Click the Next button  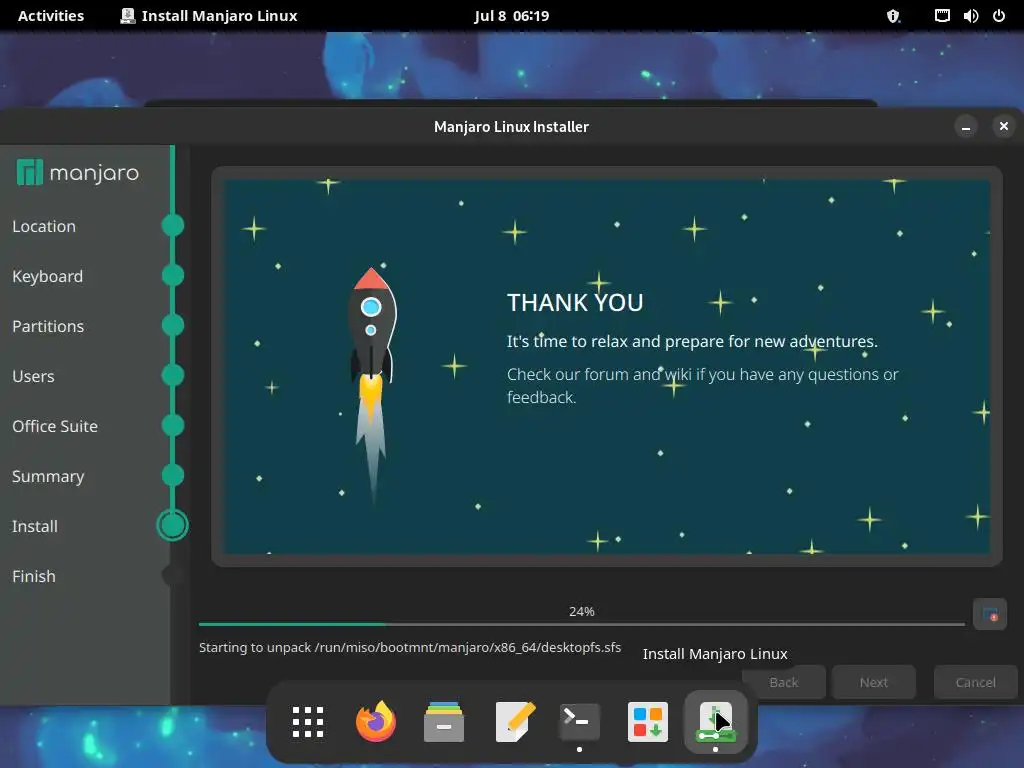click(x=873, y=682)
